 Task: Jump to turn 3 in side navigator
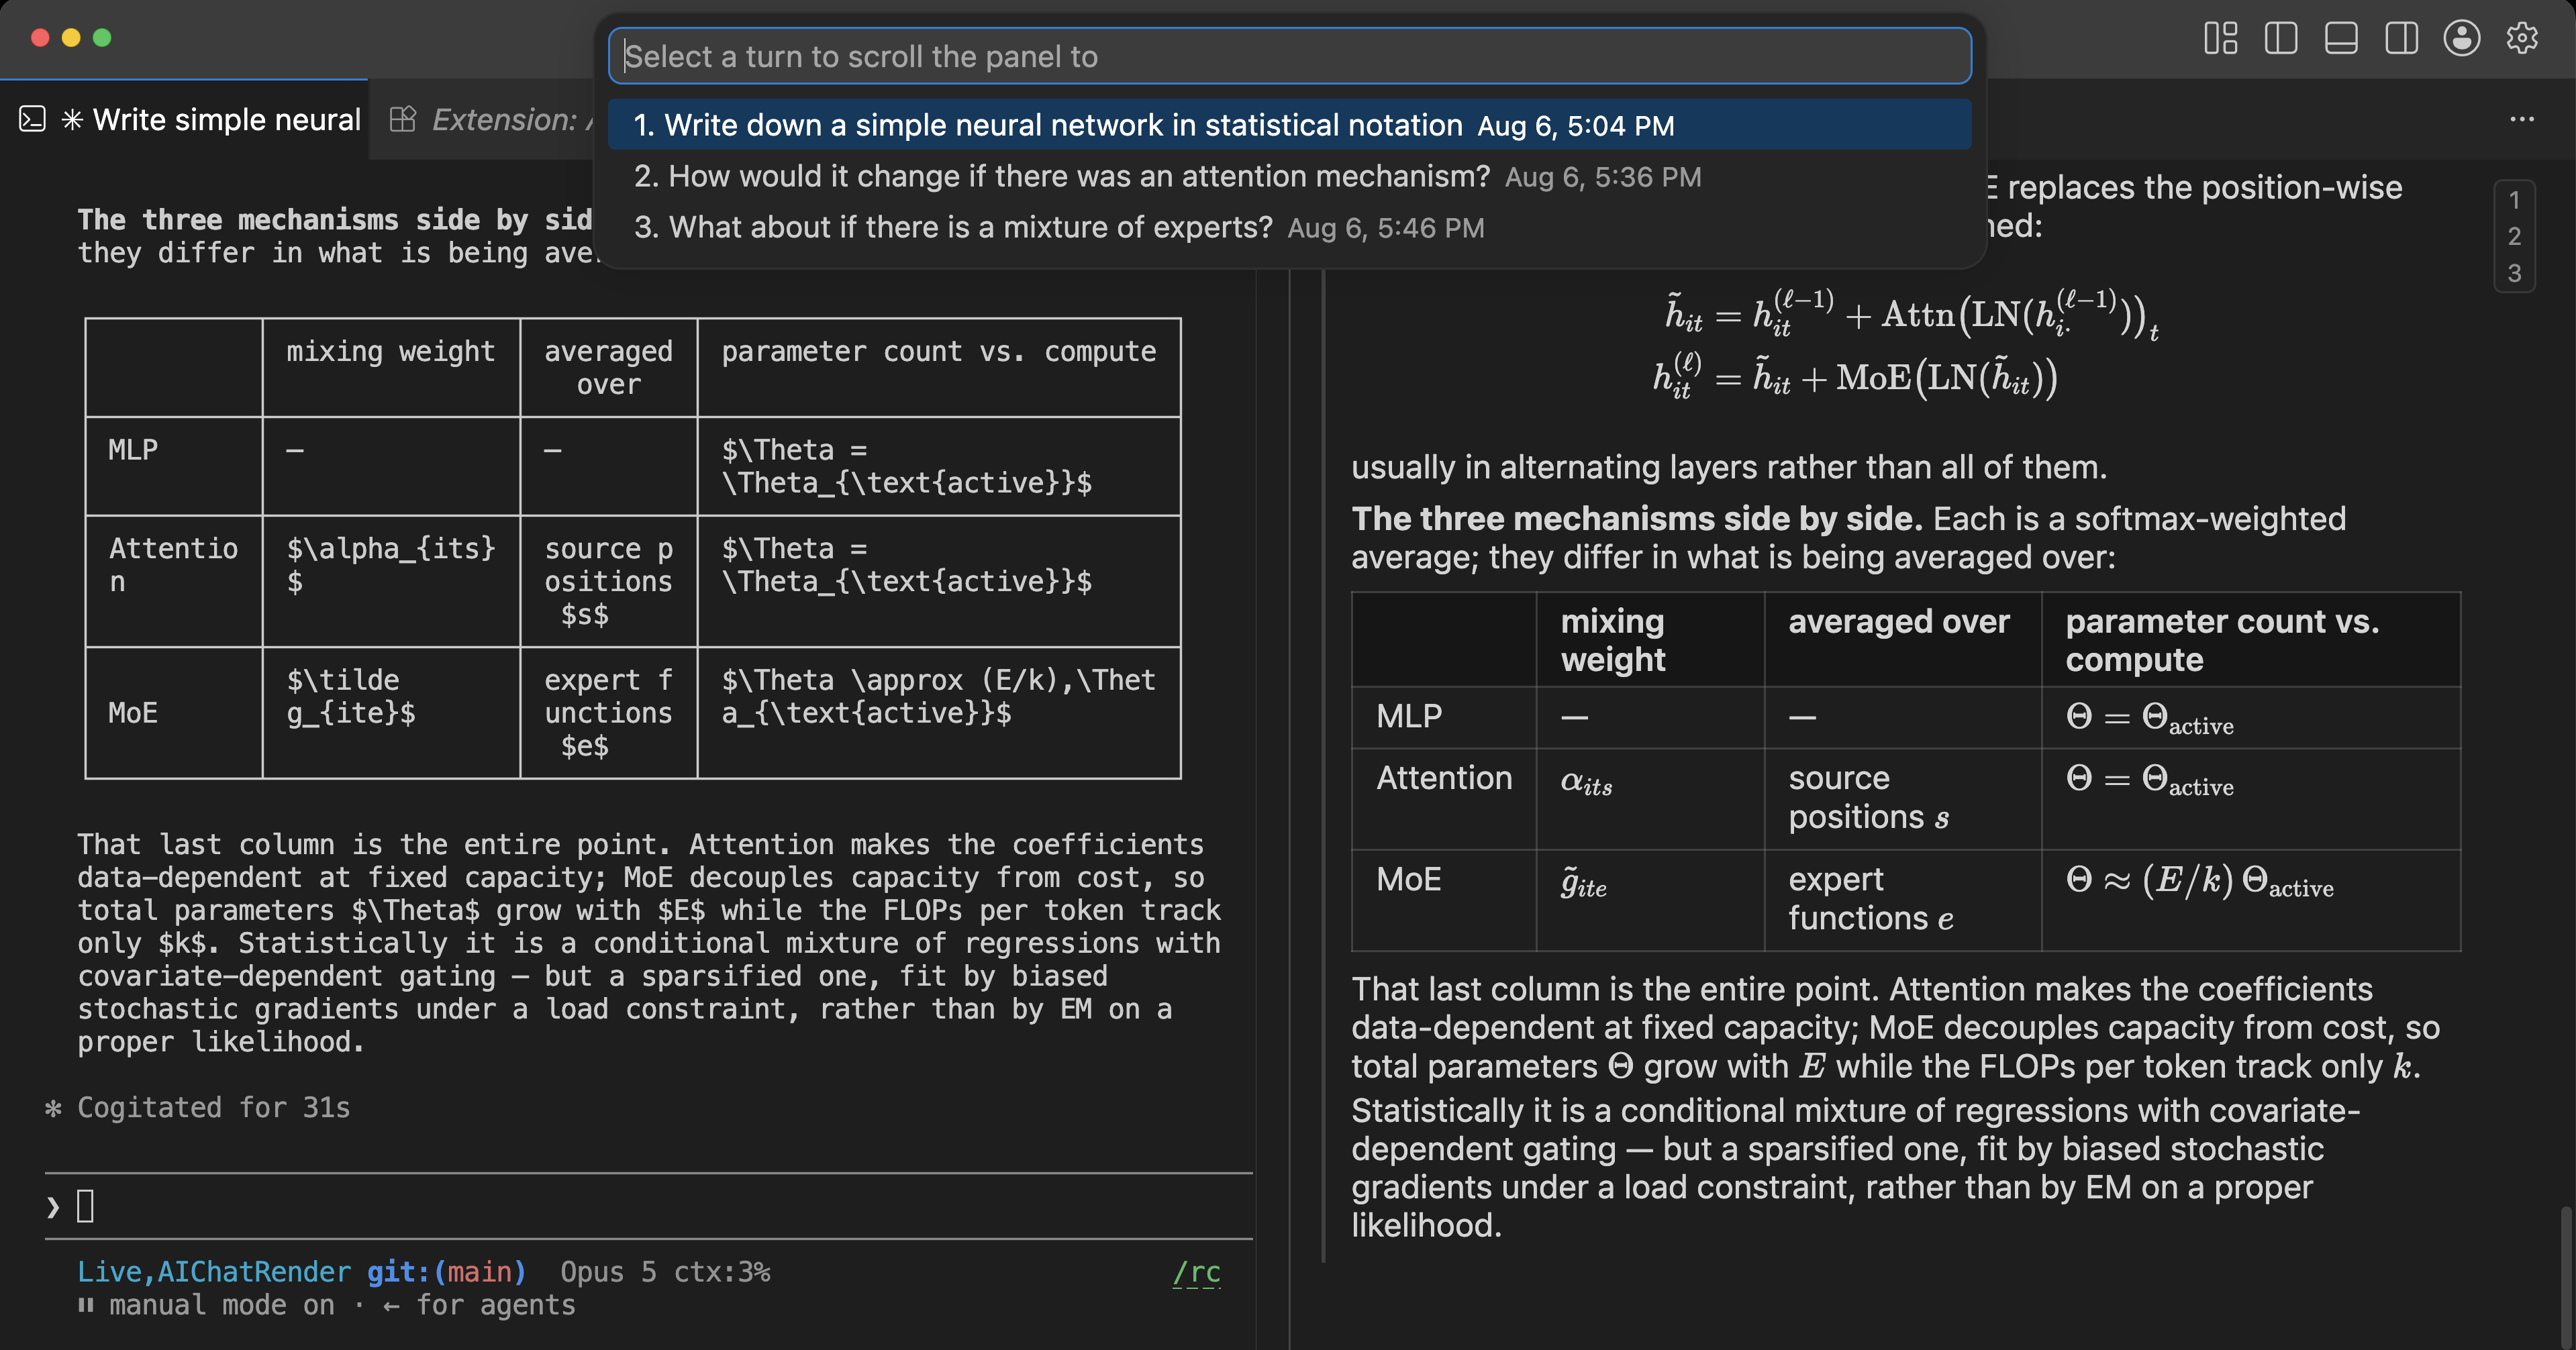tap(2514, 272)
